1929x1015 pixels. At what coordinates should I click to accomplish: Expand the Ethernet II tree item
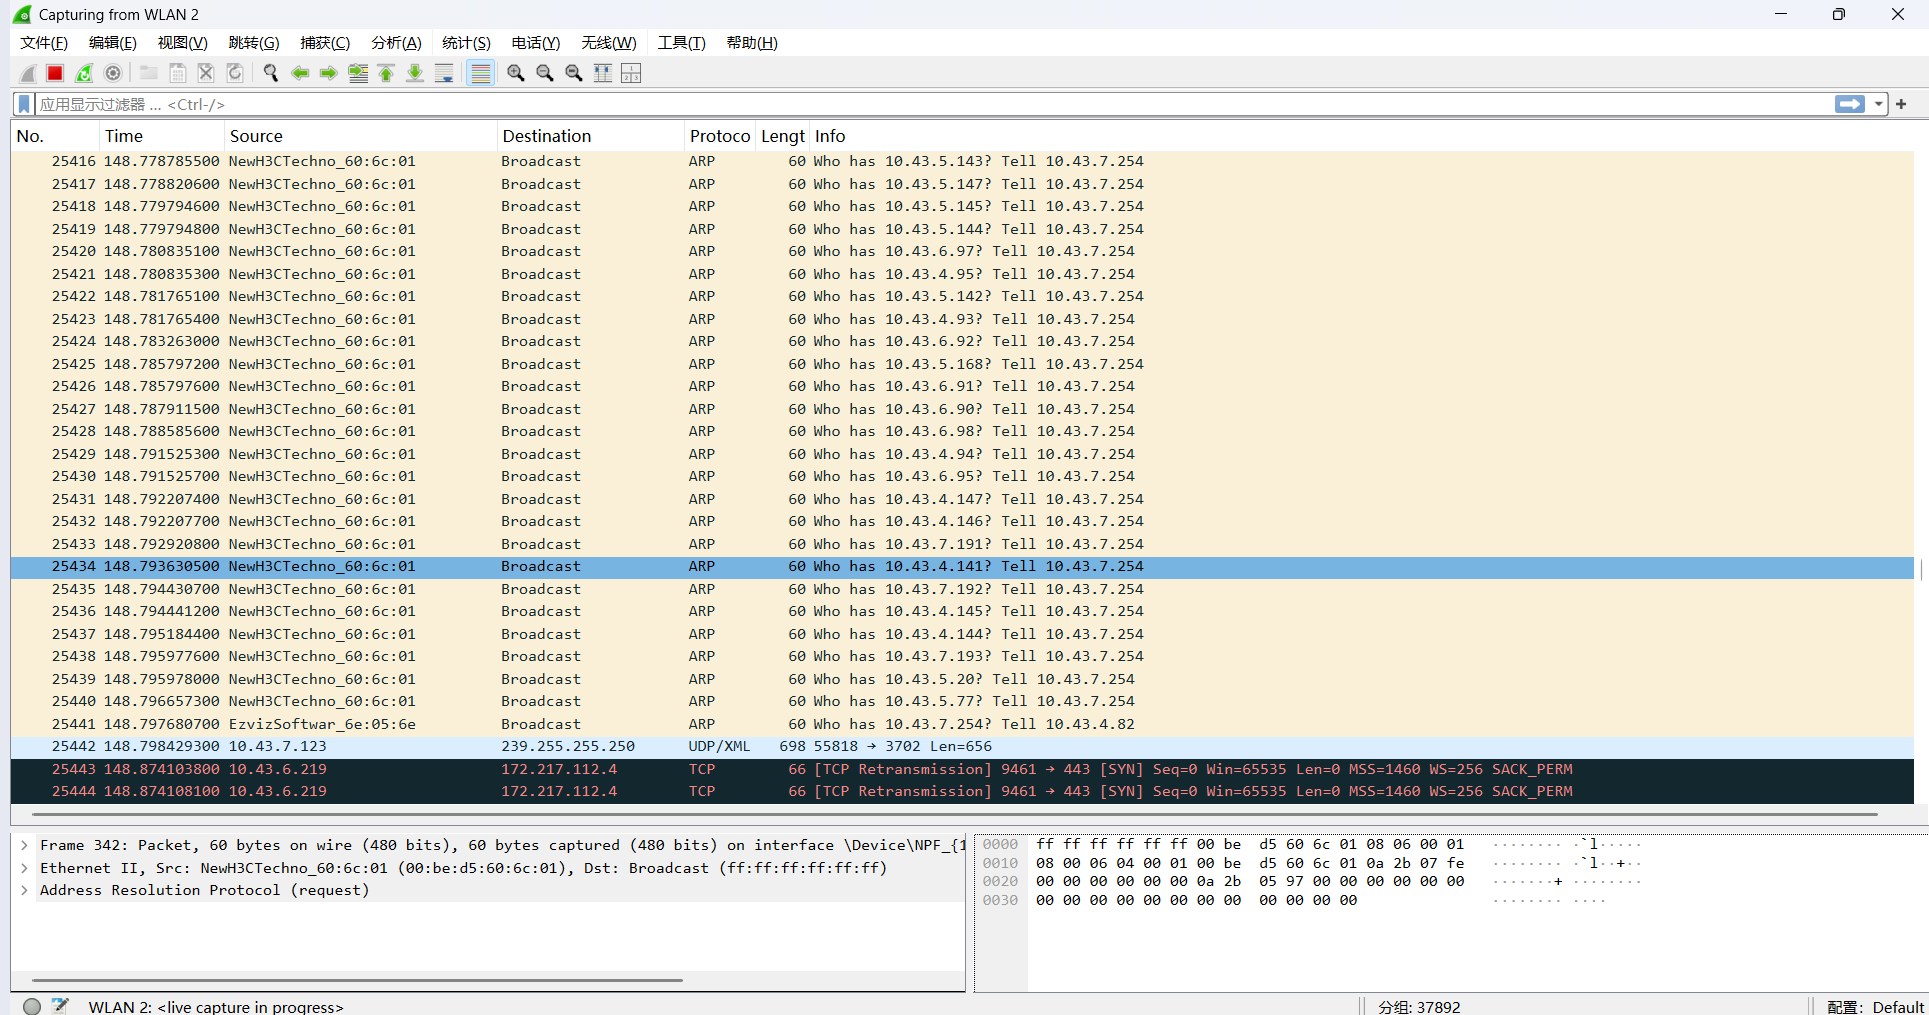pyautogui.click(x=24, y=868)
